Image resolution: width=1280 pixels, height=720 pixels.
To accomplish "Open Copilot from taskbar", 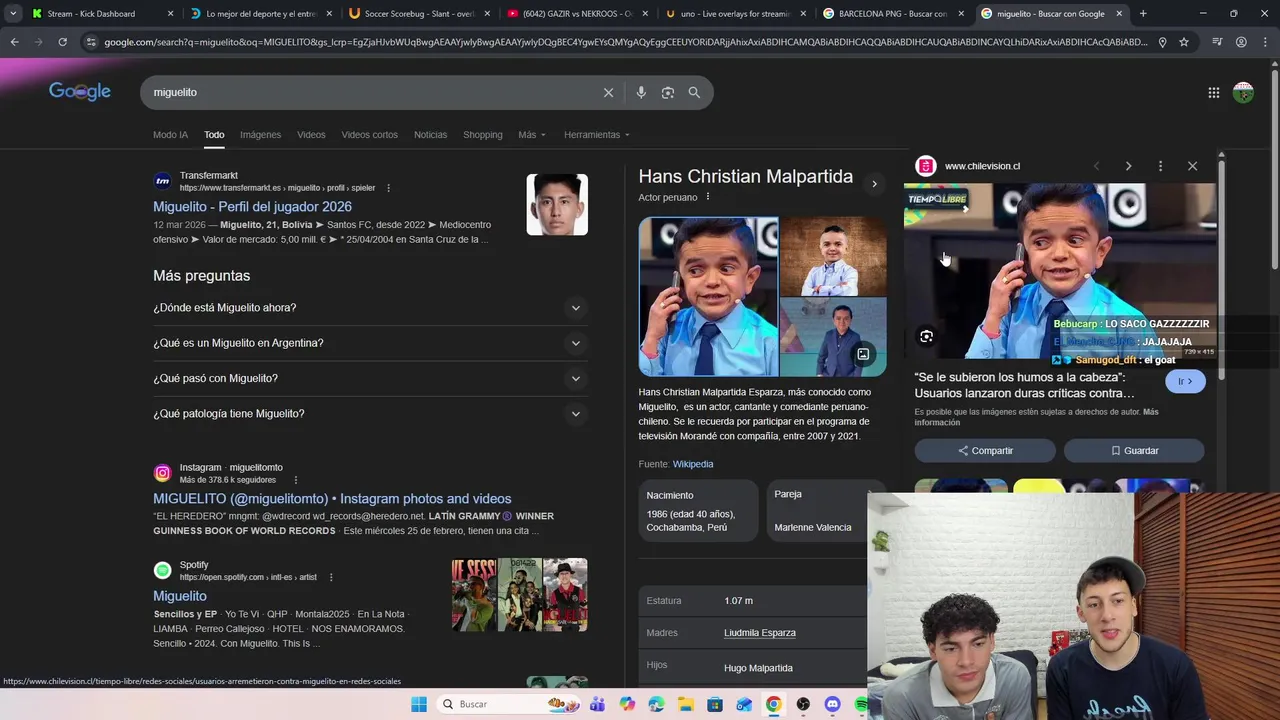I will click(x=627, y=704).
